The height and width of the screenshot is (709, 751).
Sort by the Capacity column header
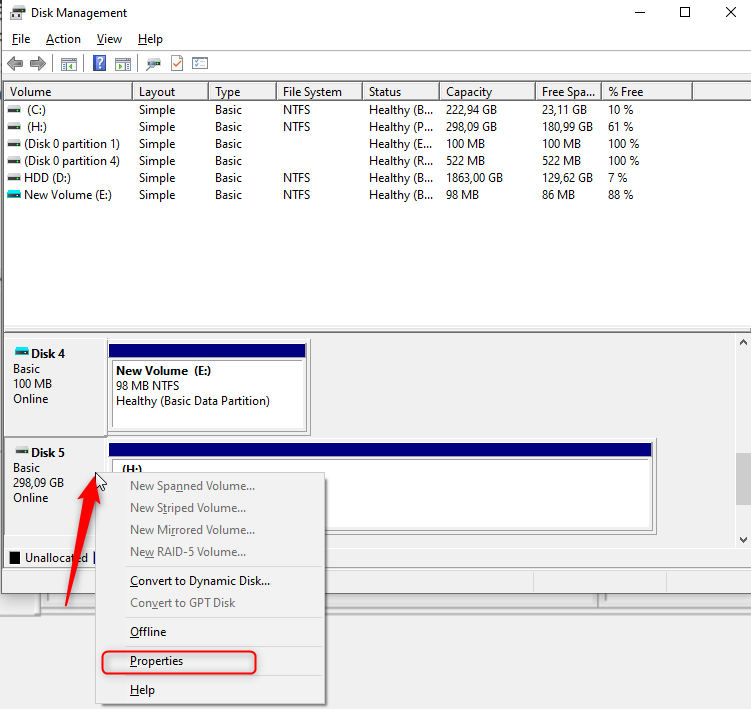[487, 91]
